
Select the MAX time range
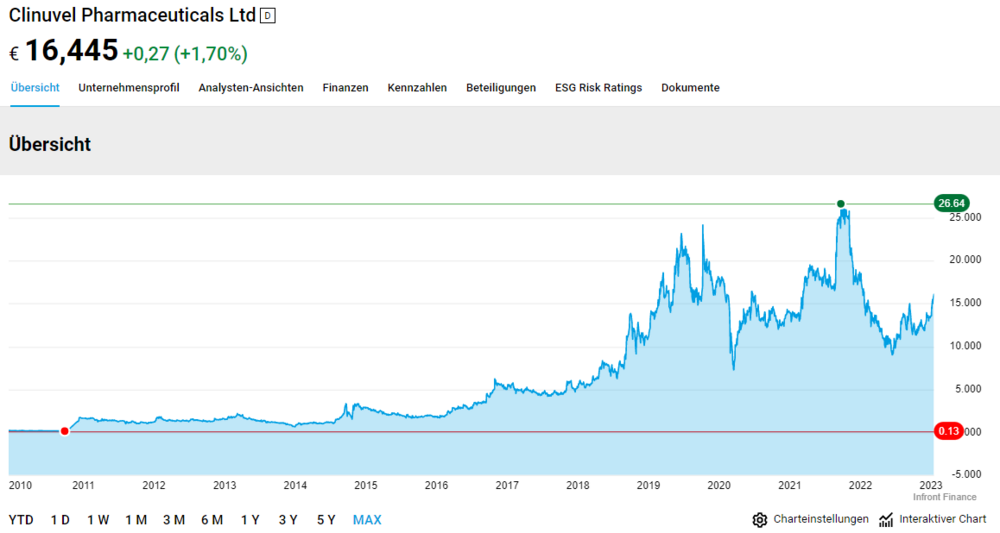point(367,520)
